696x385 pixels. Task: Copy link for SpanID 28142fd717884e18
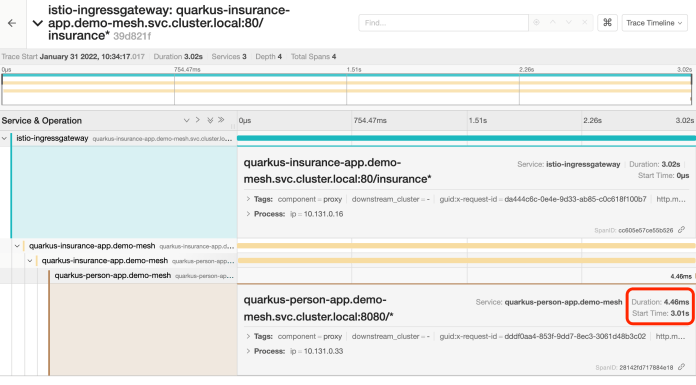(681, 367)
